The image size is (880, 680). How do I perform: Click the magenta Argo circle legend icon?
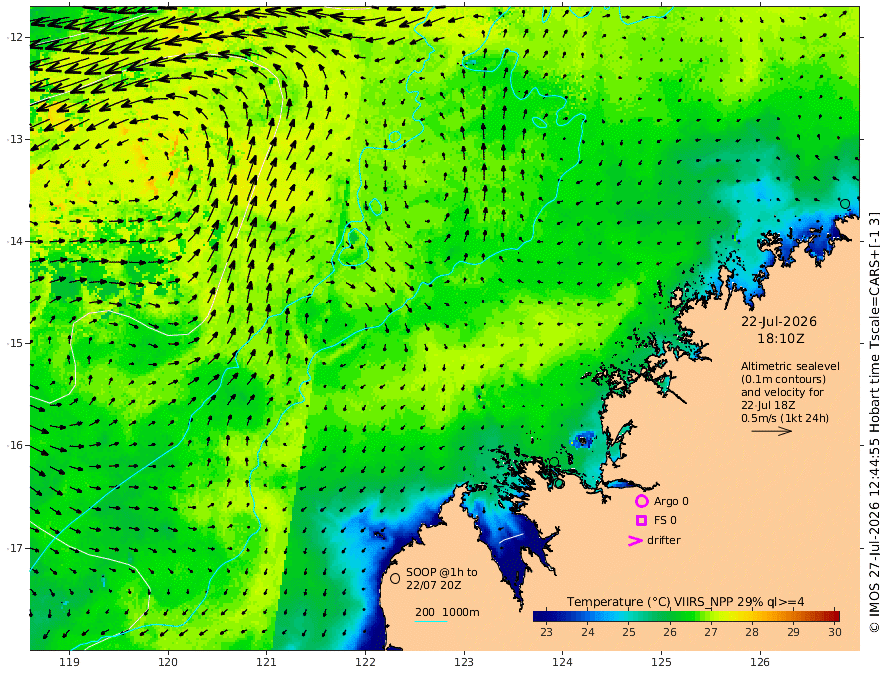(x=641, y=501)
